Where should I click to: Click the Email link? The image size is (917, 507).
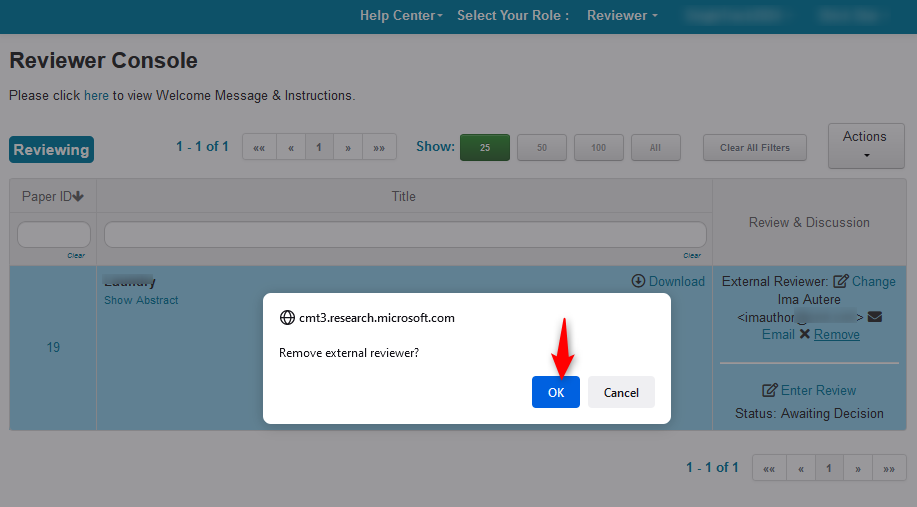[x=778, y=334]
